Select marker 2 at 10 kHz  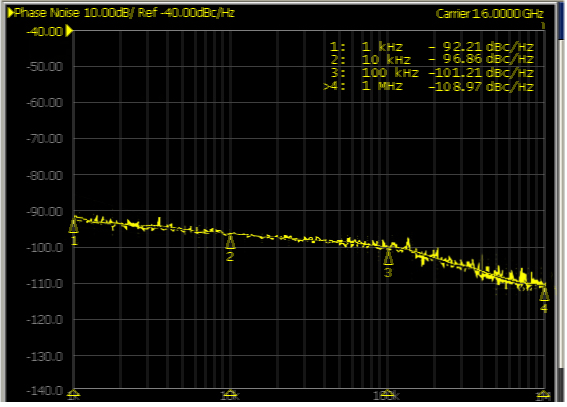tap(230, 242)
